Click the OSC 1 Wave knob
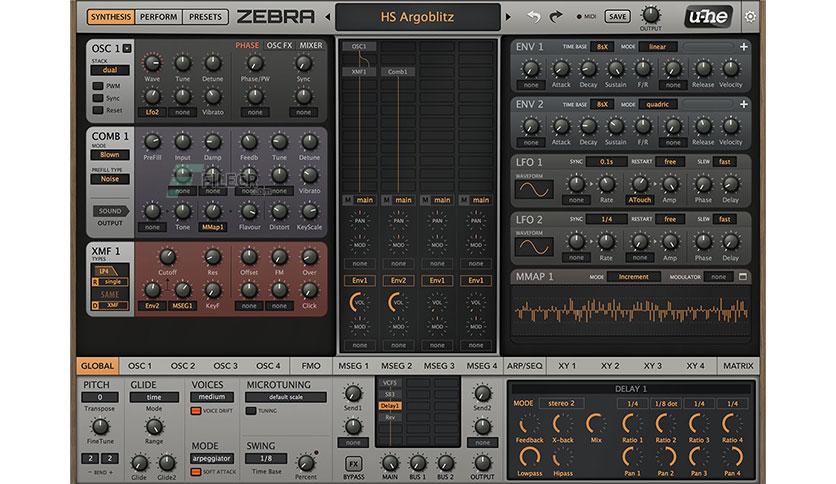Screen dimensions: 836x484 [x=152, y=63]
